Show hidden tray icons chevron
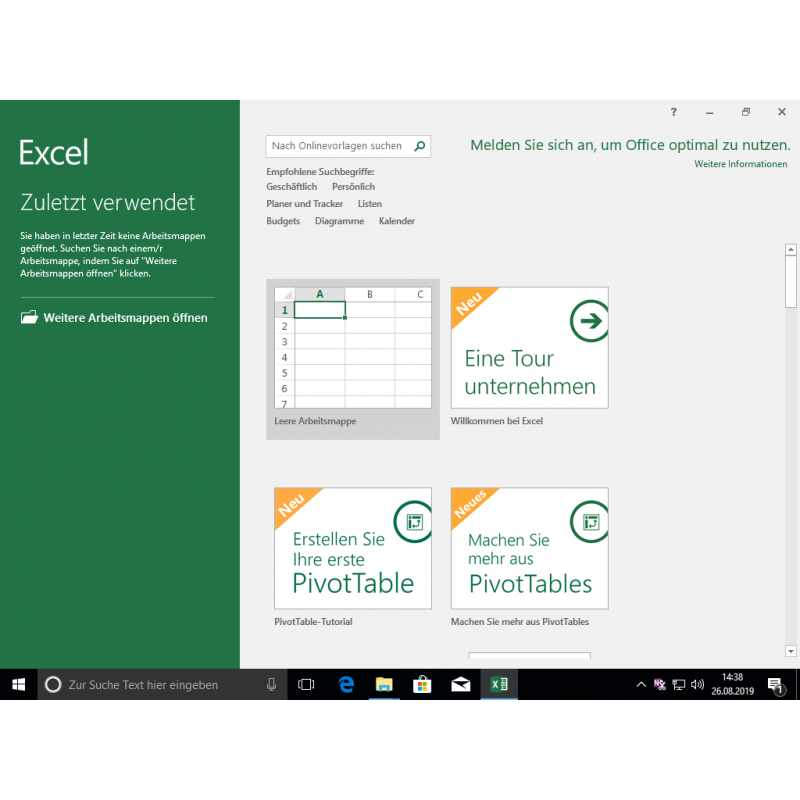This screenshot has width=800, height=800. (641, 685)
